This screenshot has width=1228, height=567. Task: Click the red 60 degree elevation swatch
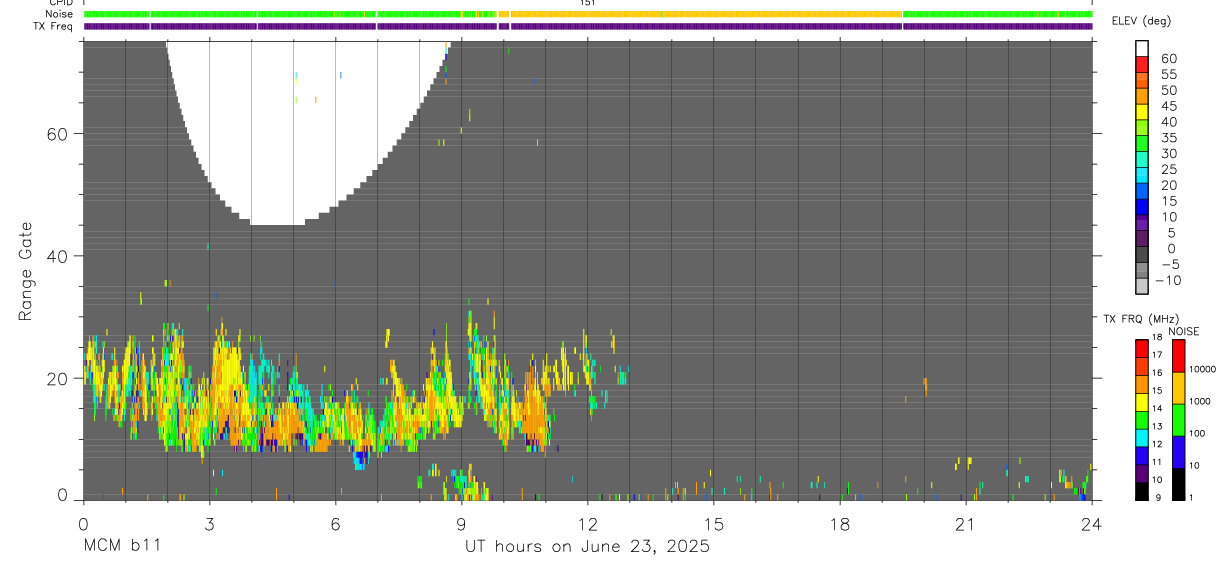1141,65
